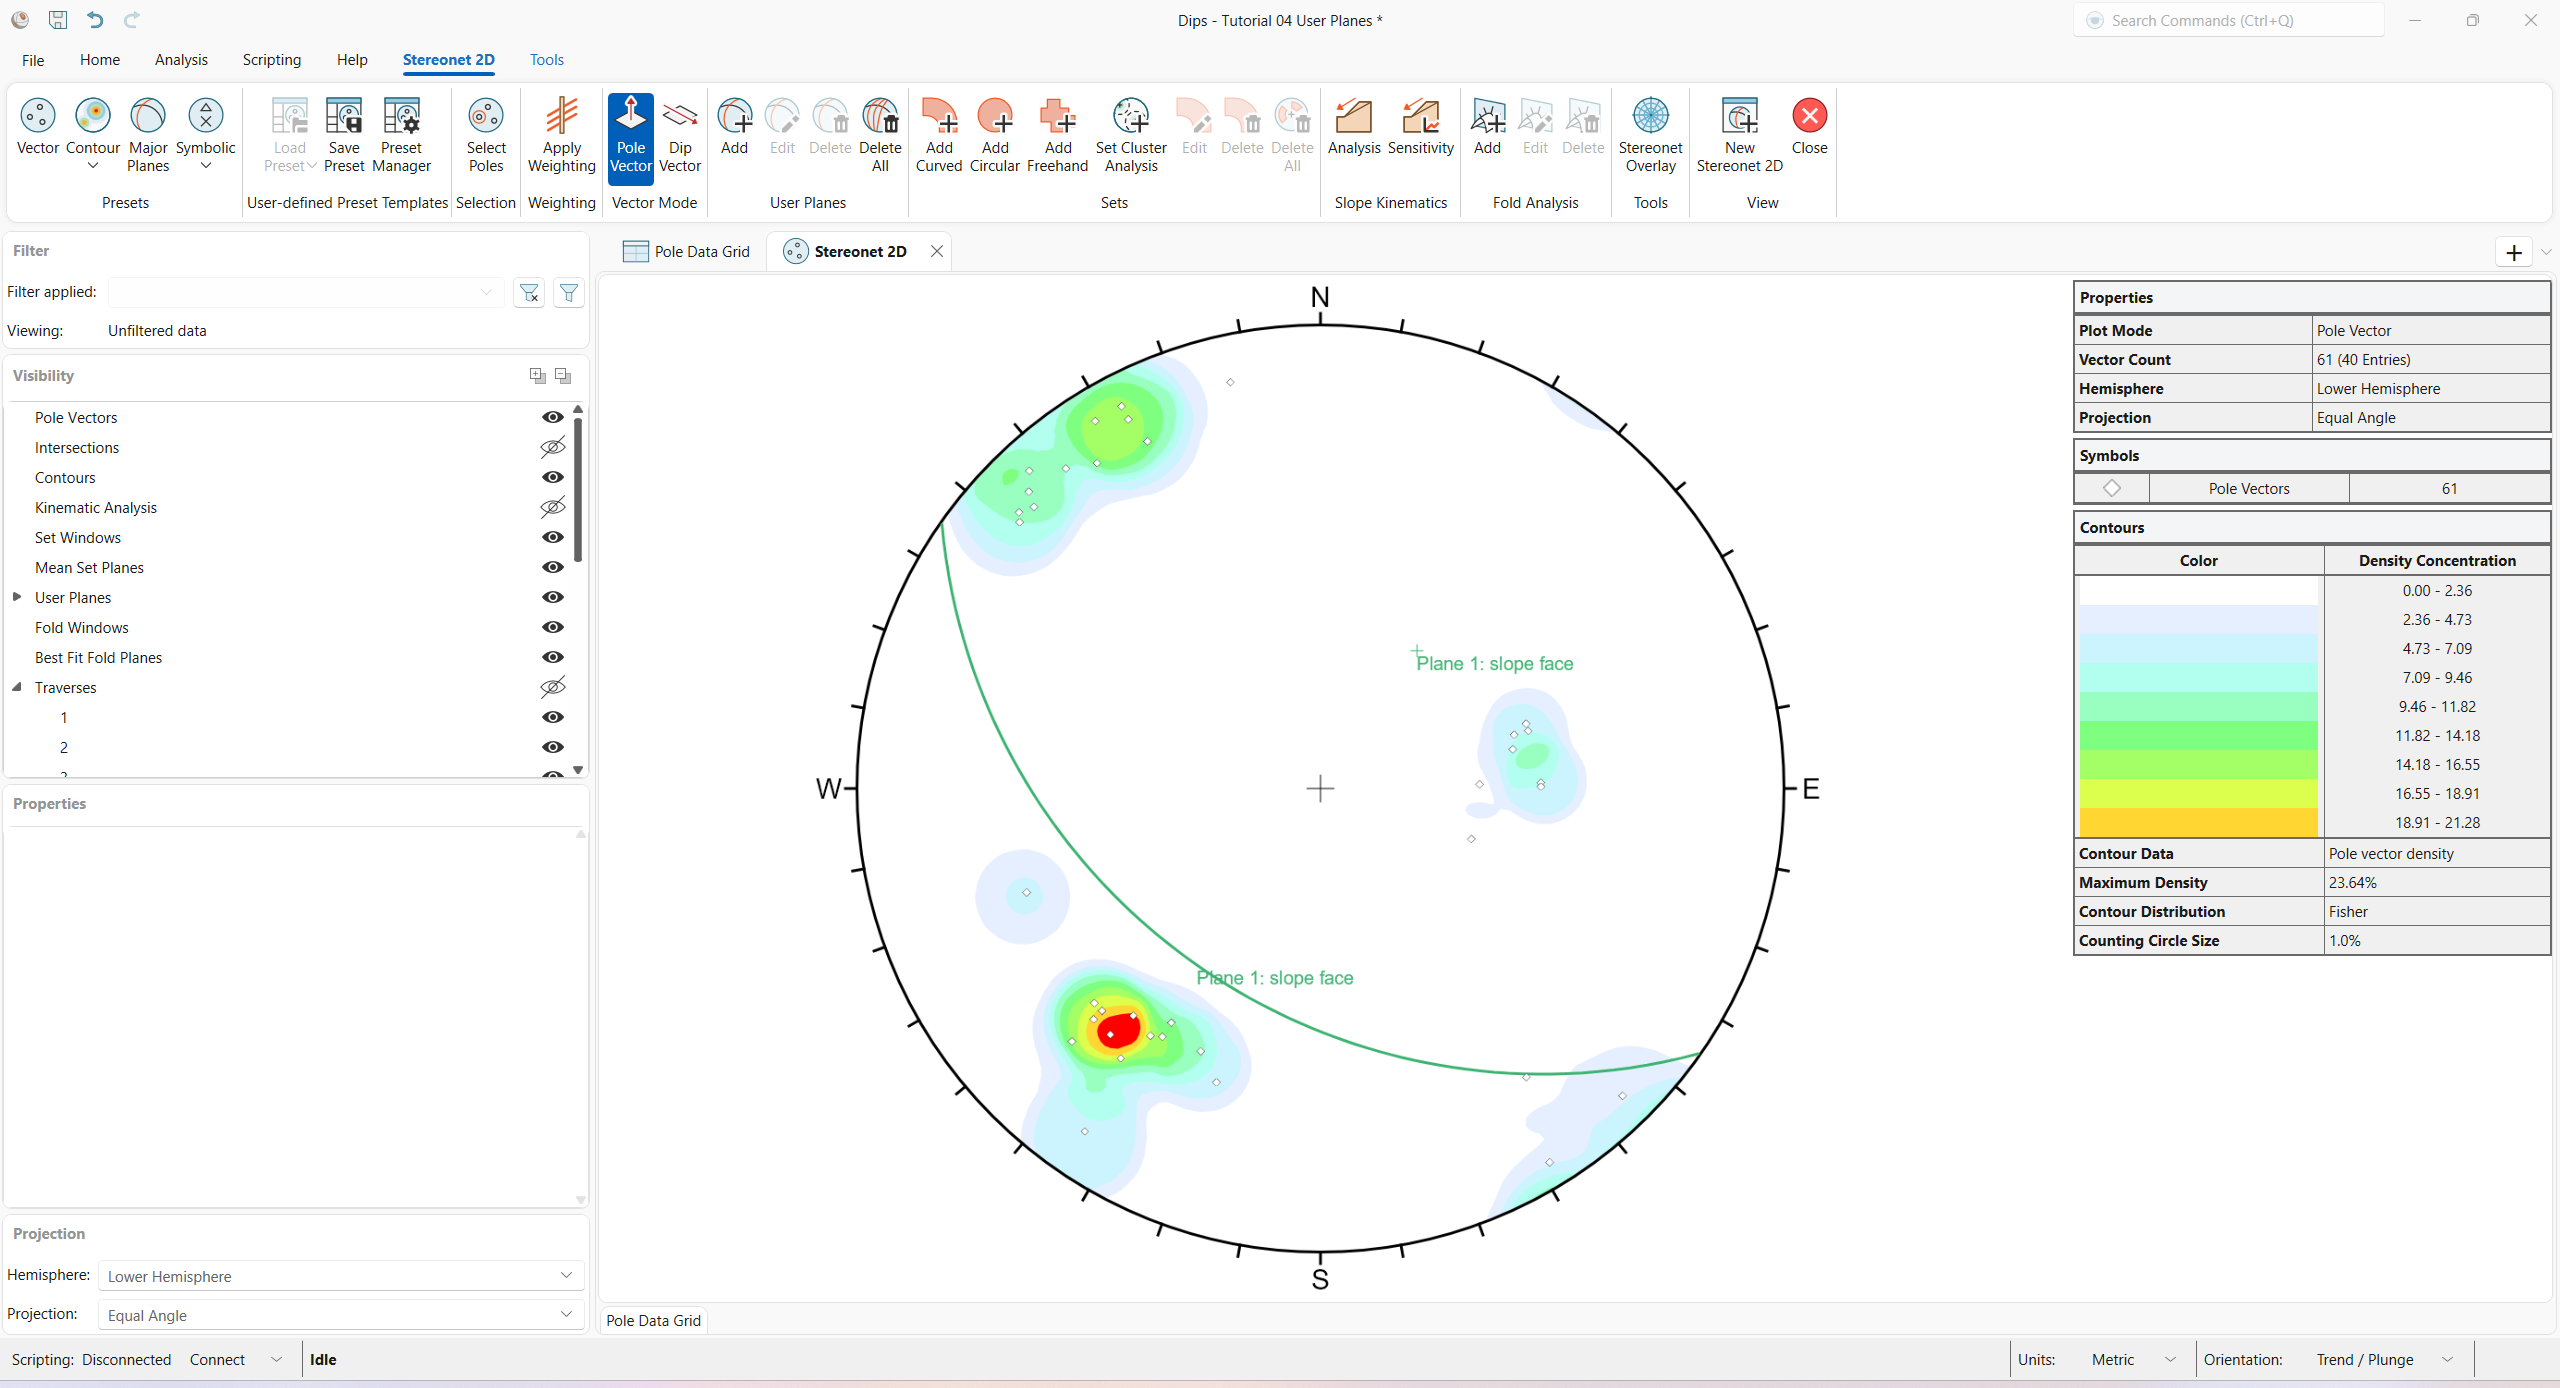
Task: Add a Curved set window
Action: click(x=938, y=135)
